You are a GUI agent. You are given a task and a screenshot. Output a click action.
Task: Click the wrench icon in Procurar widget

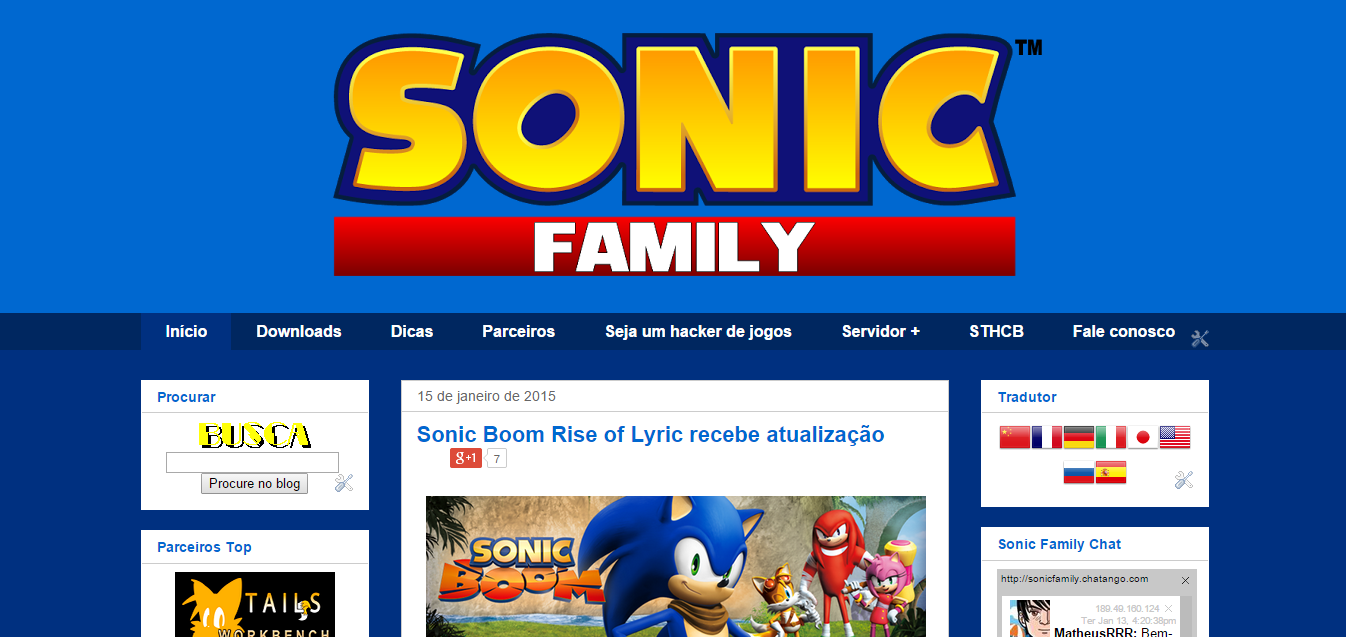344,483
